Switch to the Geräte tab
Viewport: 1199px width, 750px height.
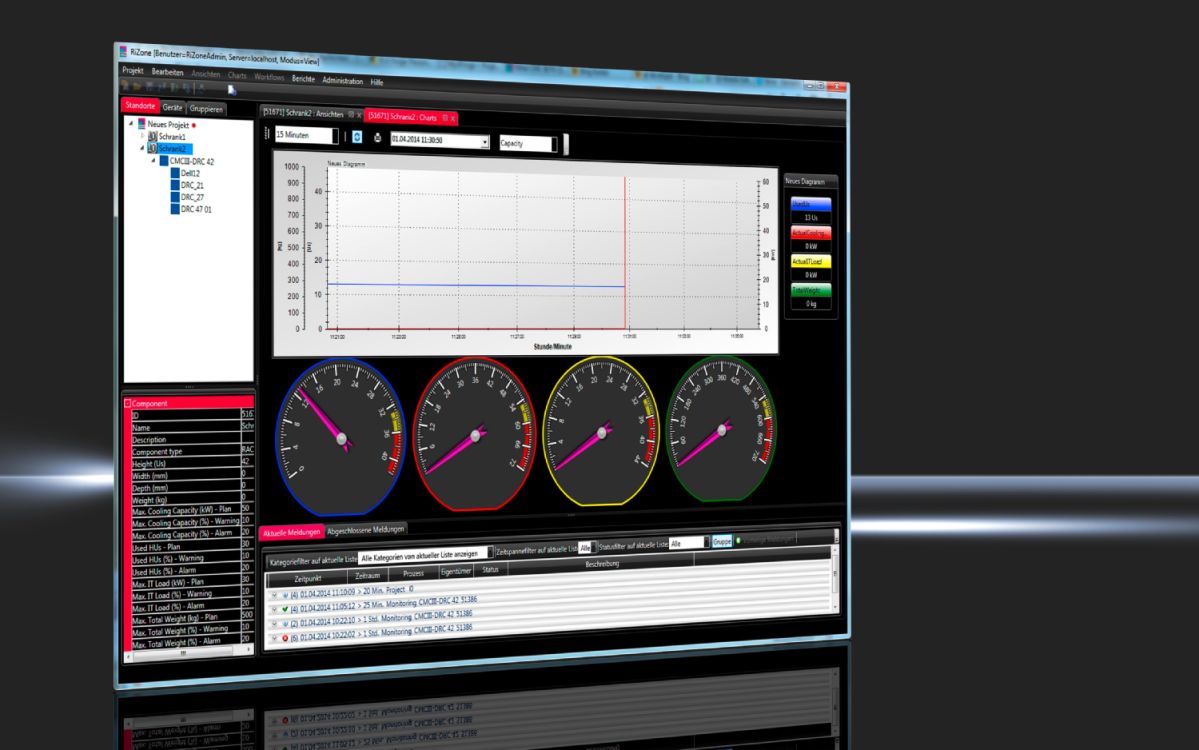[173, 107]
